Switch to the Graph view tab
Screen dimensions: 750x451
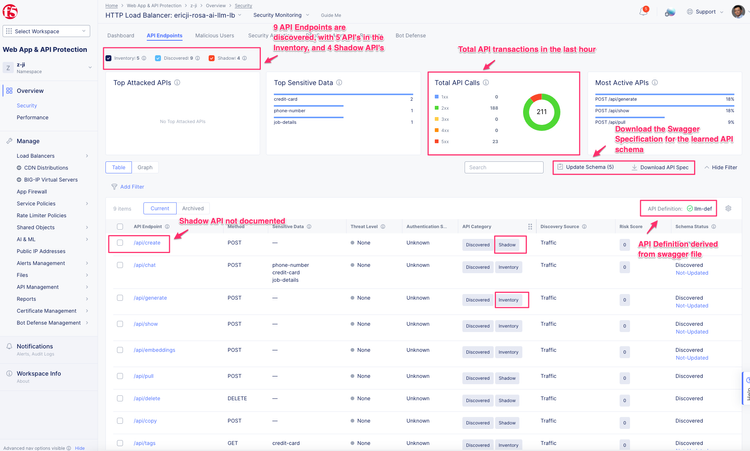145,167
